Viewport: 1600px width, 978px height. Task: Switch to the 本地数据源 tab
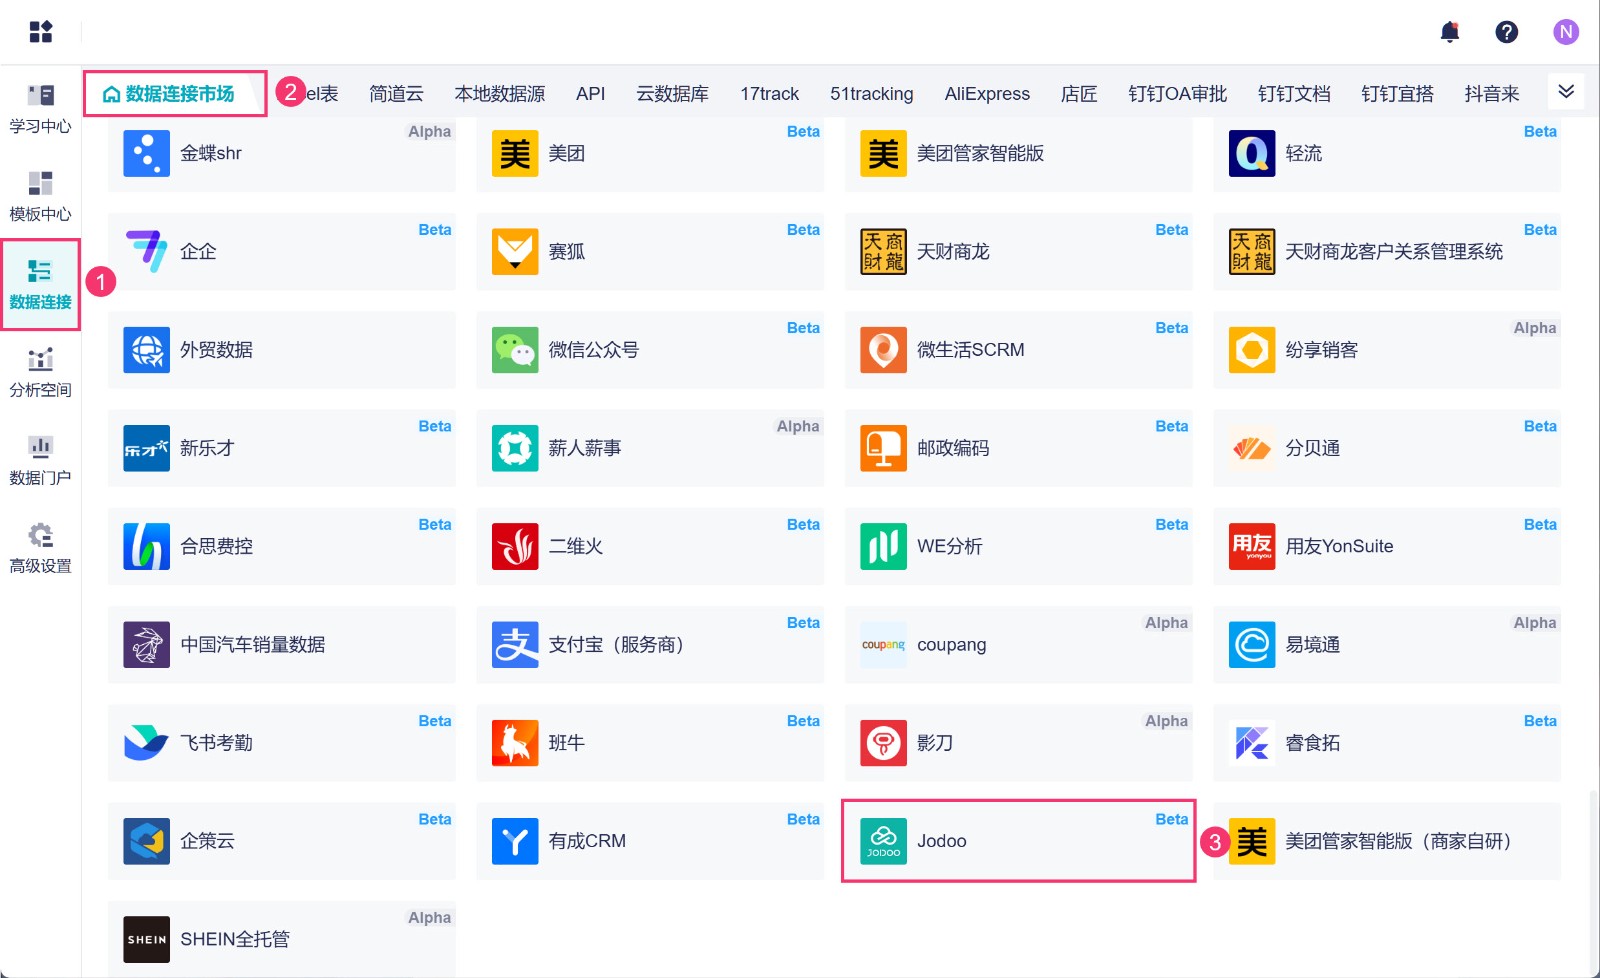[500, 93]
